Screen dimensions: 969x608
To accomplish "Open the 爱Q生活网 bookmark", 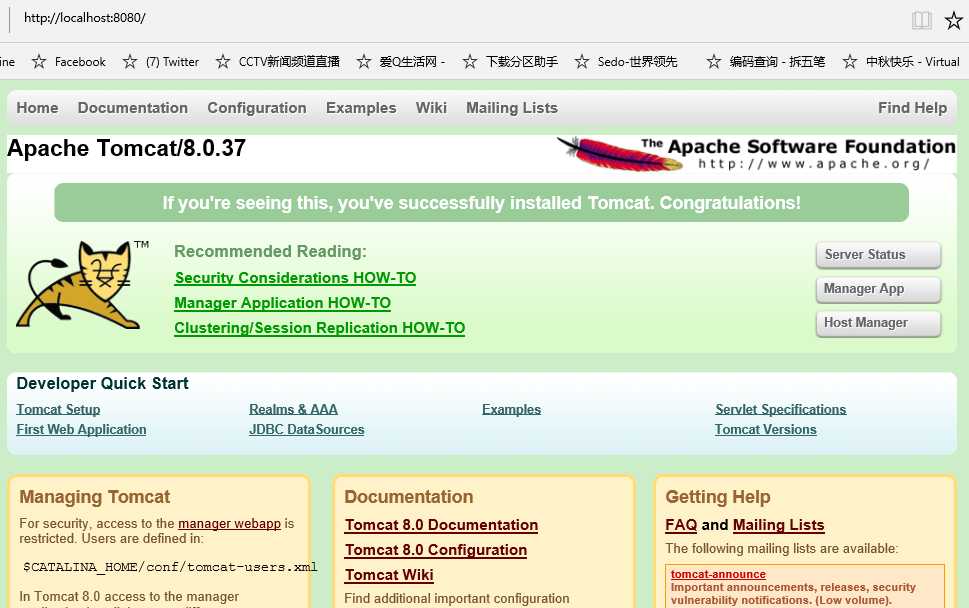I will click(x=401, y=62).
